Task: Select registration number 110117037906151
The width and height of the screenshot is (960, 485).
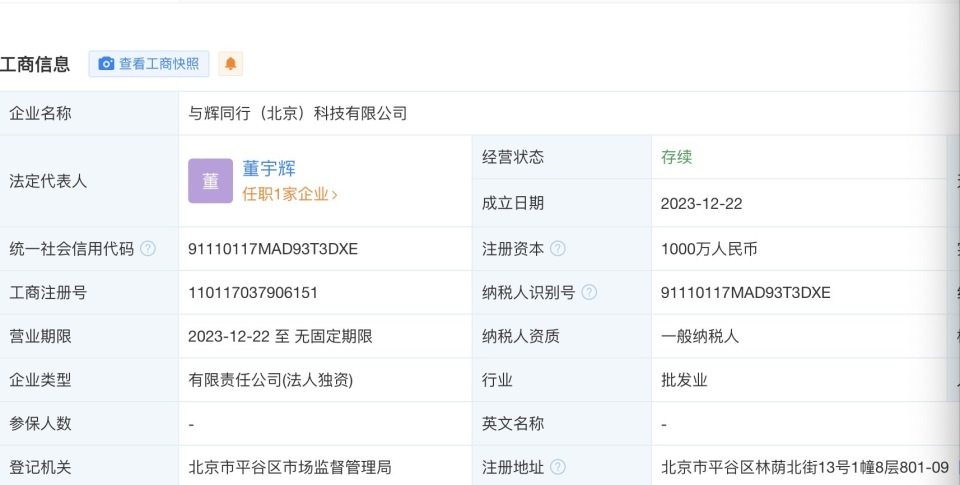Action: (x=253, y=293)
